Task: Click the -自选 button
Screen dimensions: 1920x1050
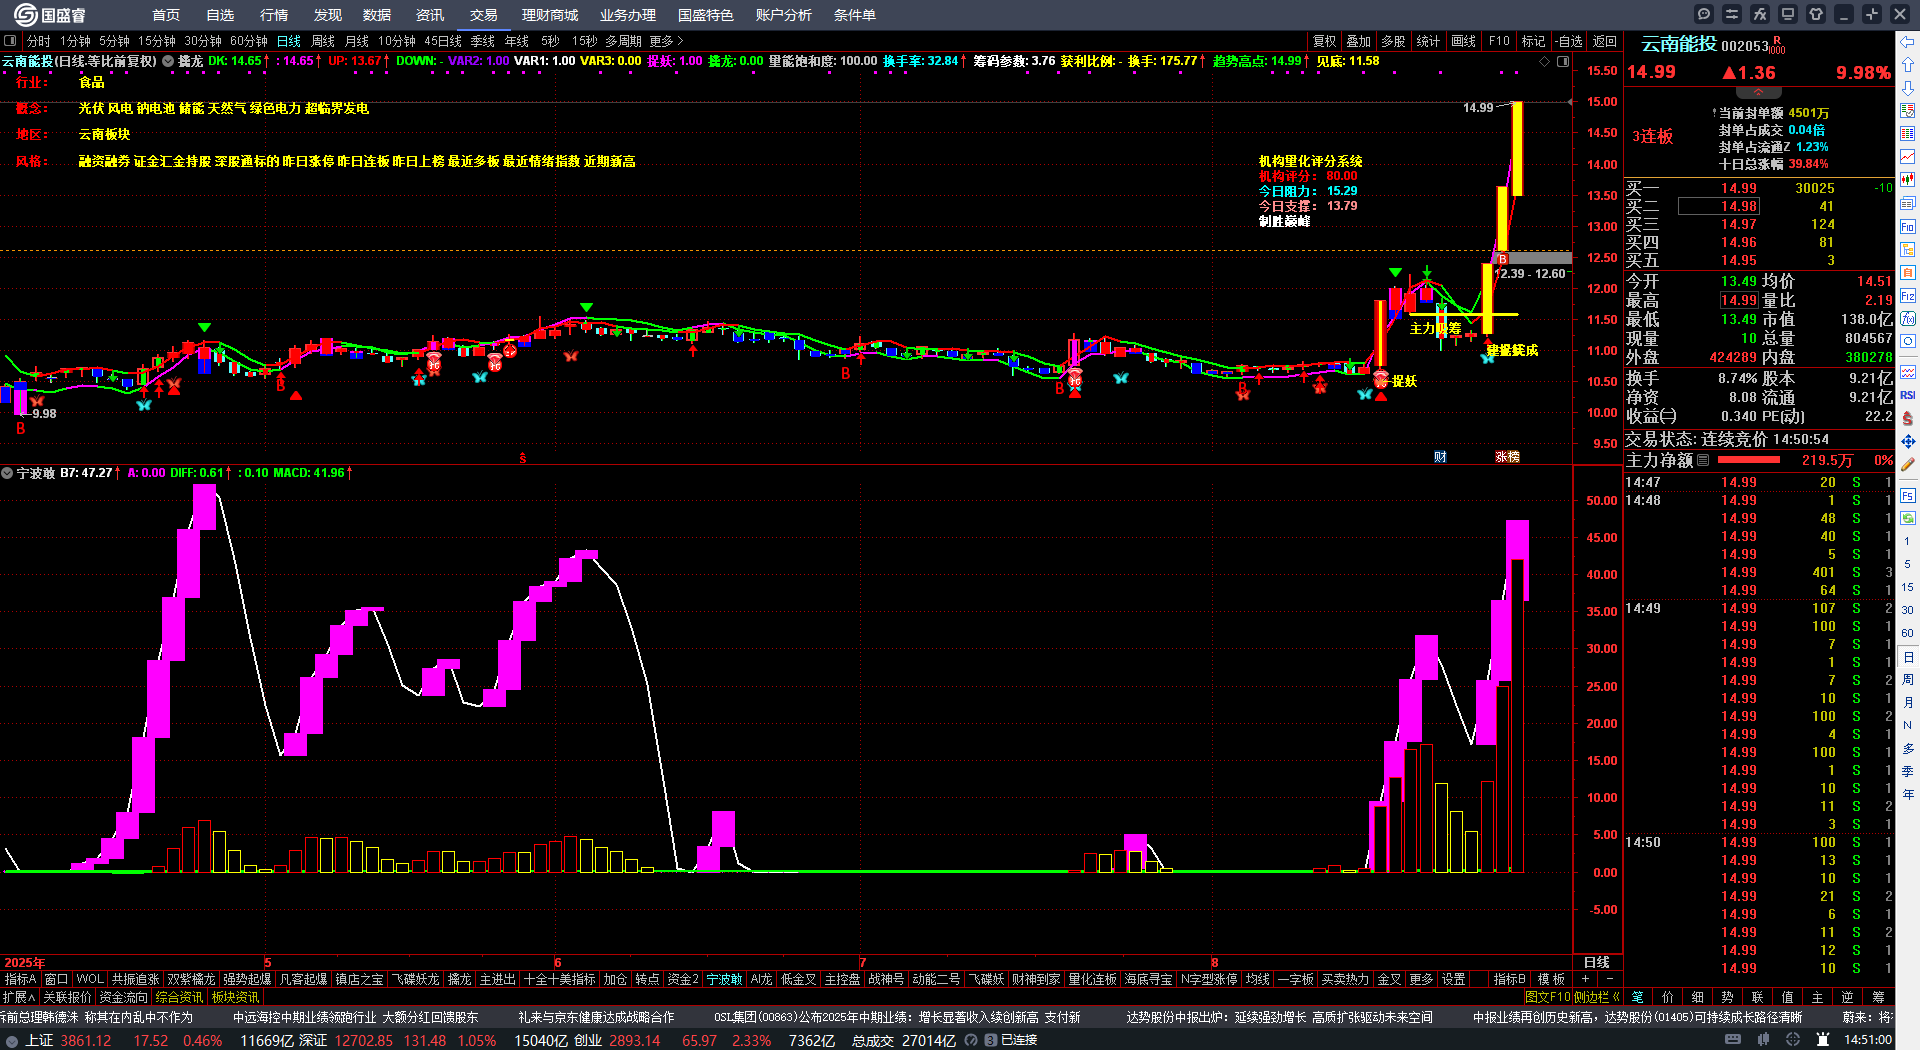Action: pyautogui.click(x=1570, y=41)
